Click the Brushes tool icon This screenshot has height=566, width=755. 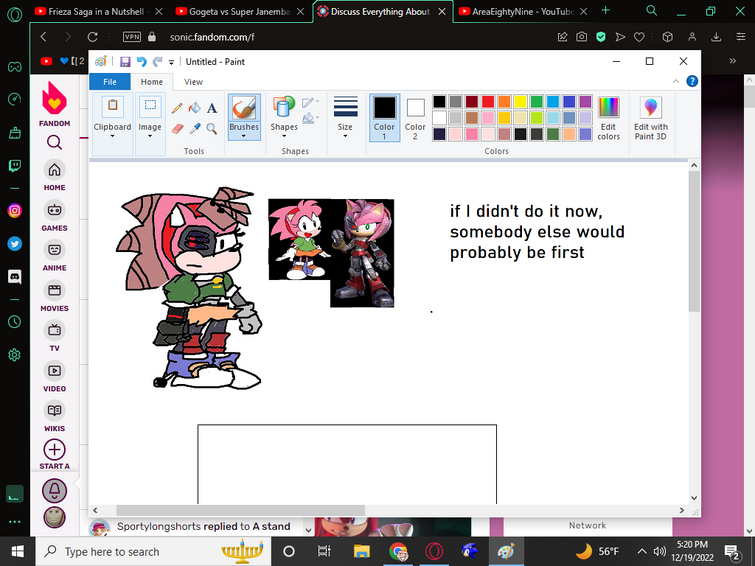tap(244, 108)
